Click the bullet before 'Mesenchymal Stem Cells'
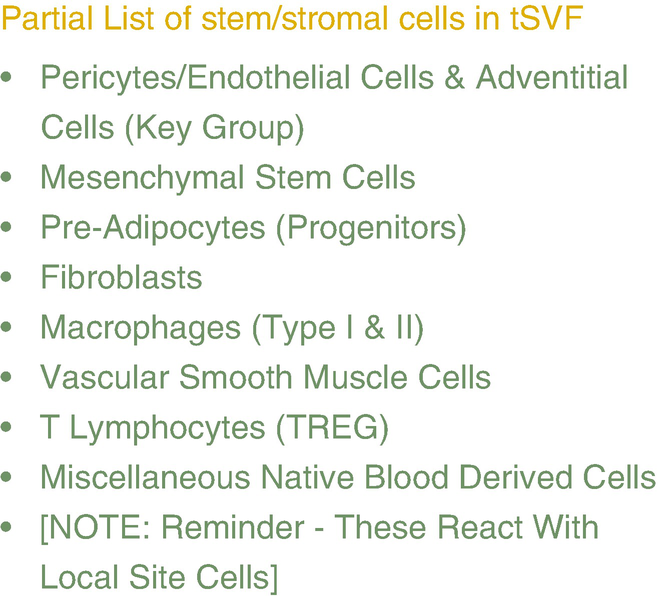 [x=9, y=178]
